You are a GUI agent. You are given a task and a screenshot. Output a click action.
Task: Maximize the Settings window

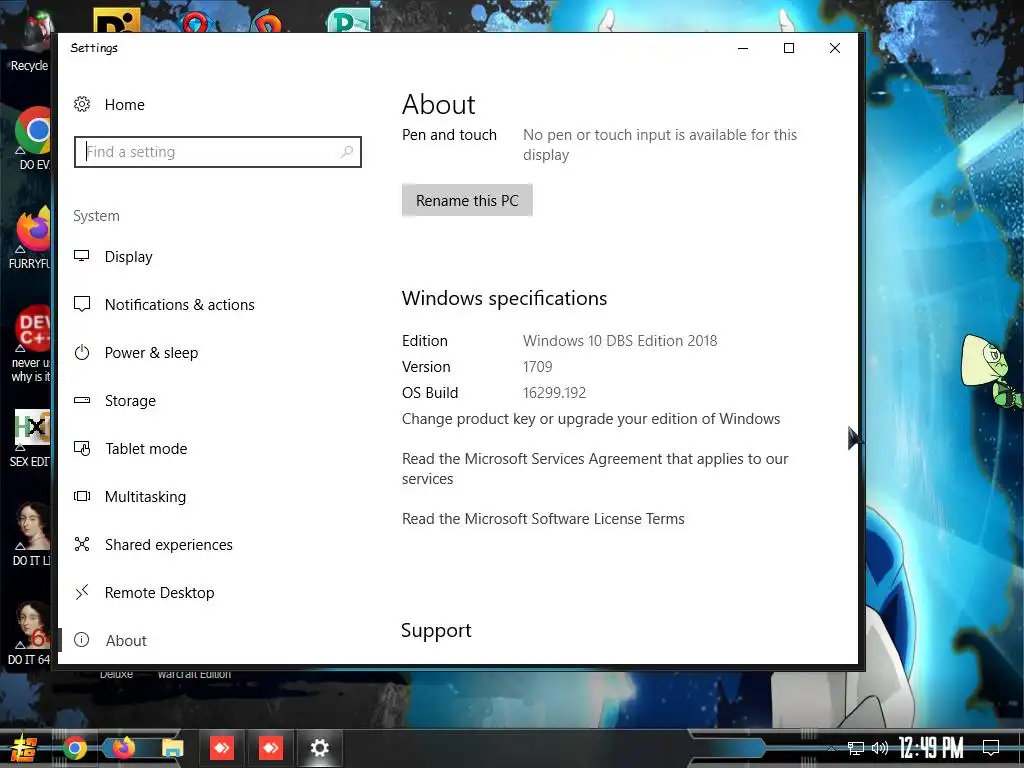coord(789,48)
